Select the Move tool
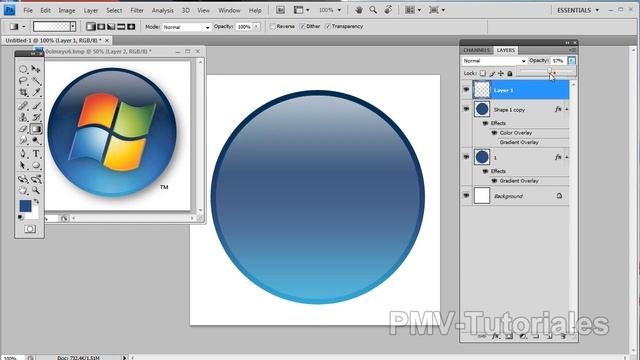640x360 pixels. (x=36, y=69)
